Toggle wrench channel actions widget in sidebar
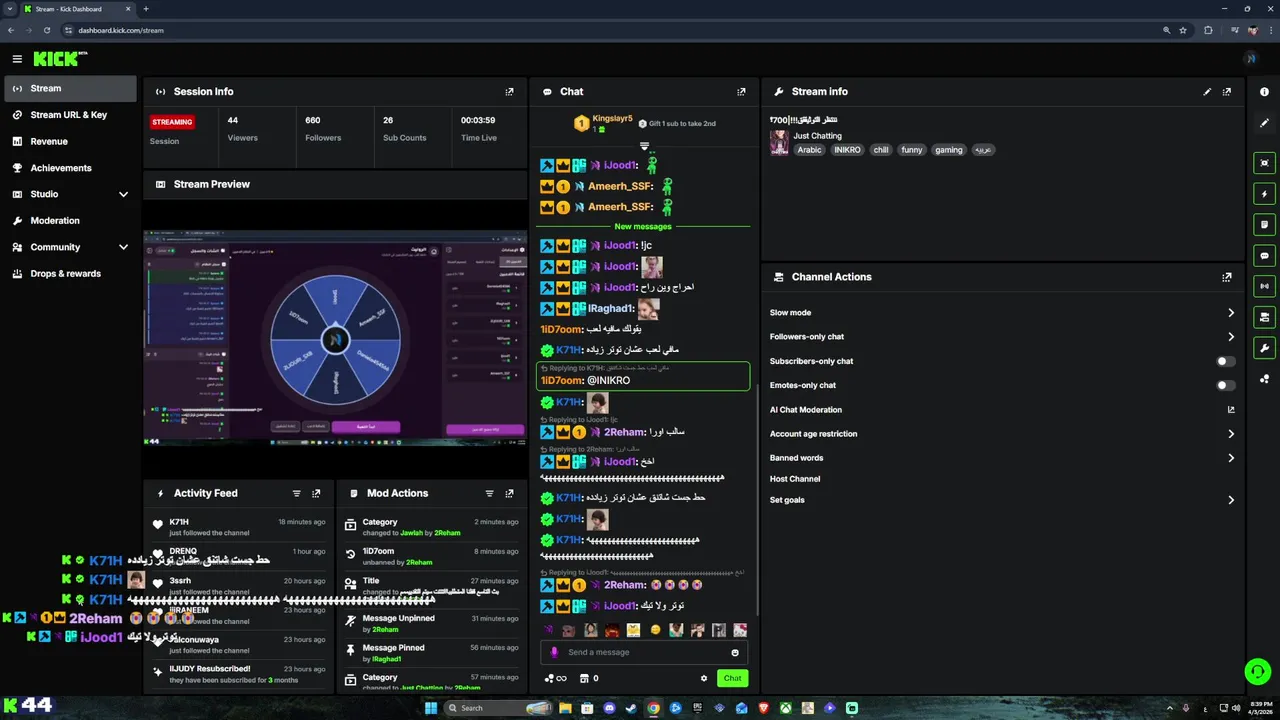 click(x=1265, y=348)
